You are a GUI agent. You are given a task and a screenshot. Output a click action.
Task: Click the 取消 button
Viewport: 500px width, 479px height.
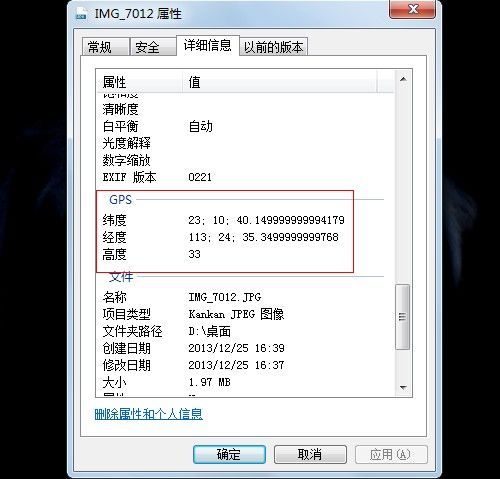coord(310,454)
